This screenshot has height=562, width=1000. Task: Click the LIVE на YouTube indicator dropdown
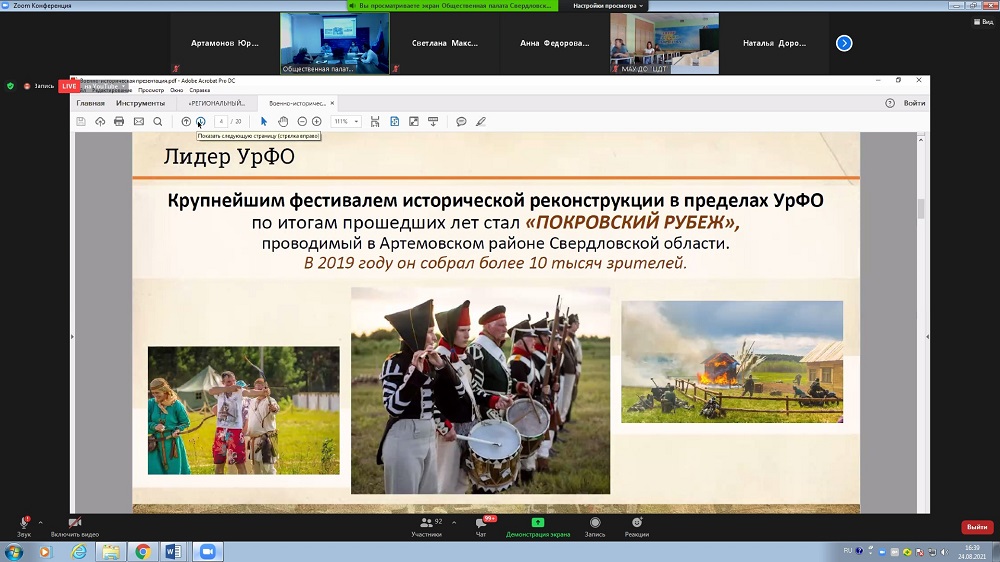click(94, 86)
